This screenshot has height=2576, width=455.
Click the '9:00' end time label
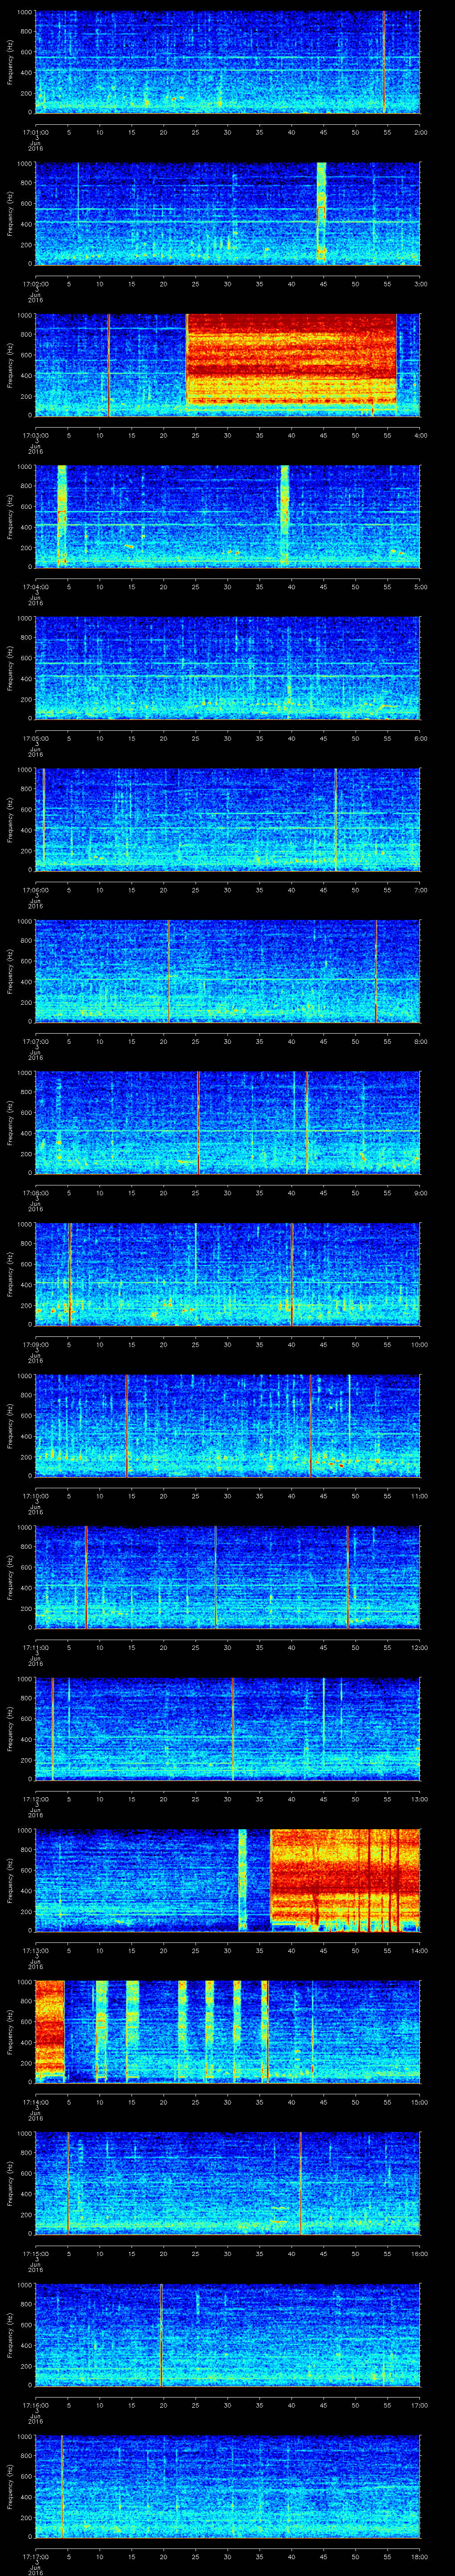click(x=420, y=1193)
